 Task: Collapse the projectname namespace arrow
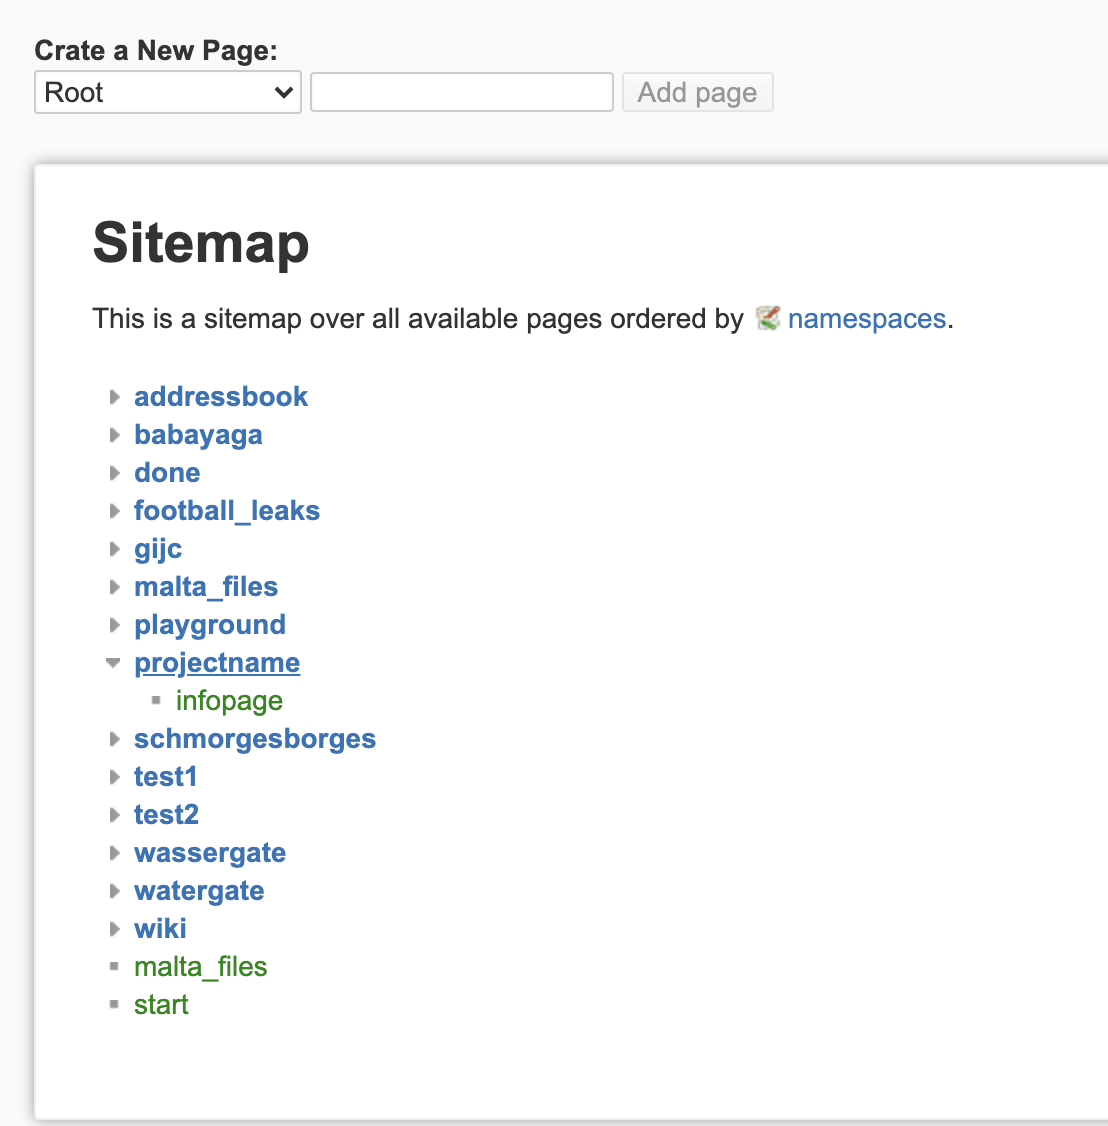pos(113,663)
